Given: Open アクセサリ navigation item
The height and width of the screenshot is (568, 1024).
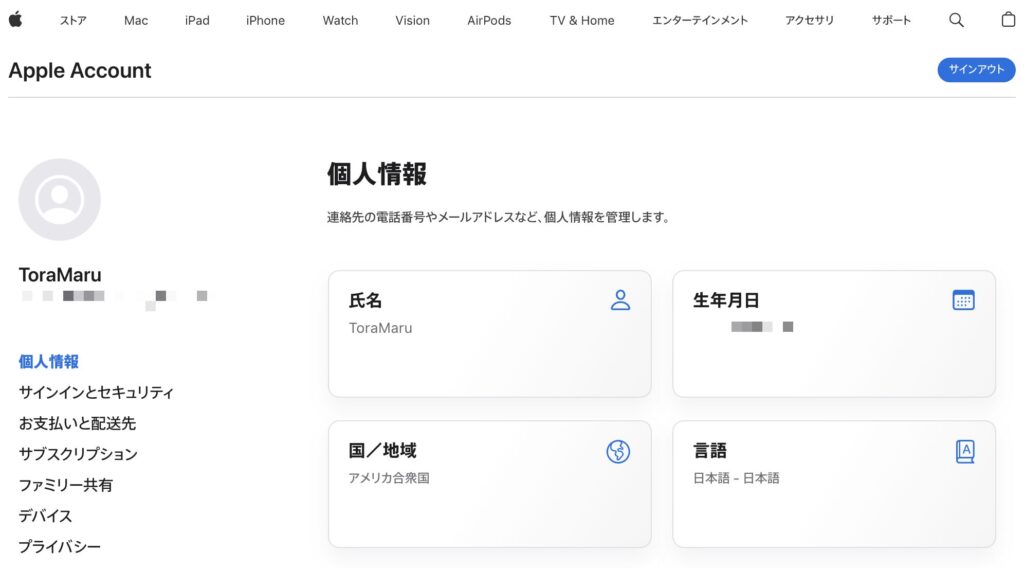Looking at the screenshot, I should pyautogui.click(x=809, y=20).
